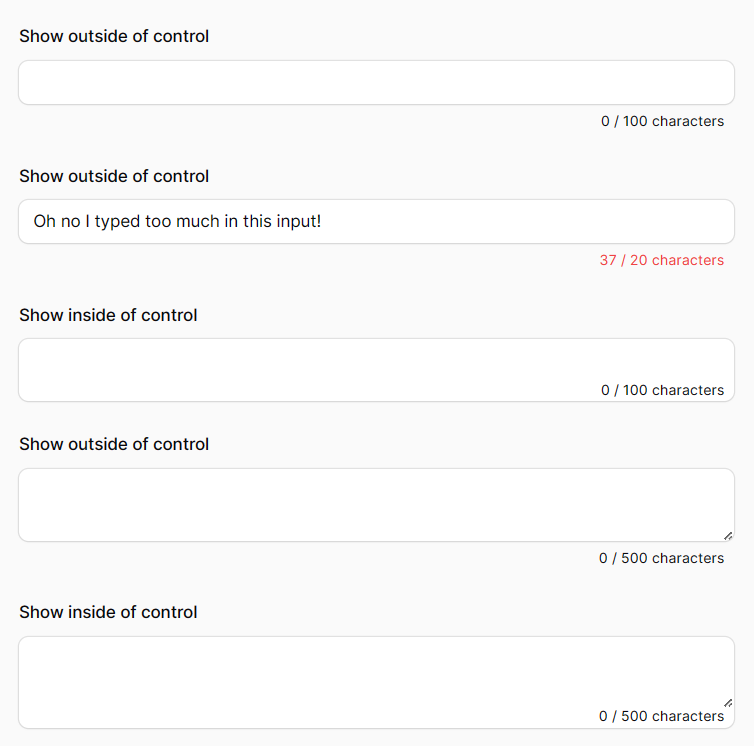The image size is (754, 746).
Task: Click the resize handle of the outside-counter textarea
Action: 728,536
